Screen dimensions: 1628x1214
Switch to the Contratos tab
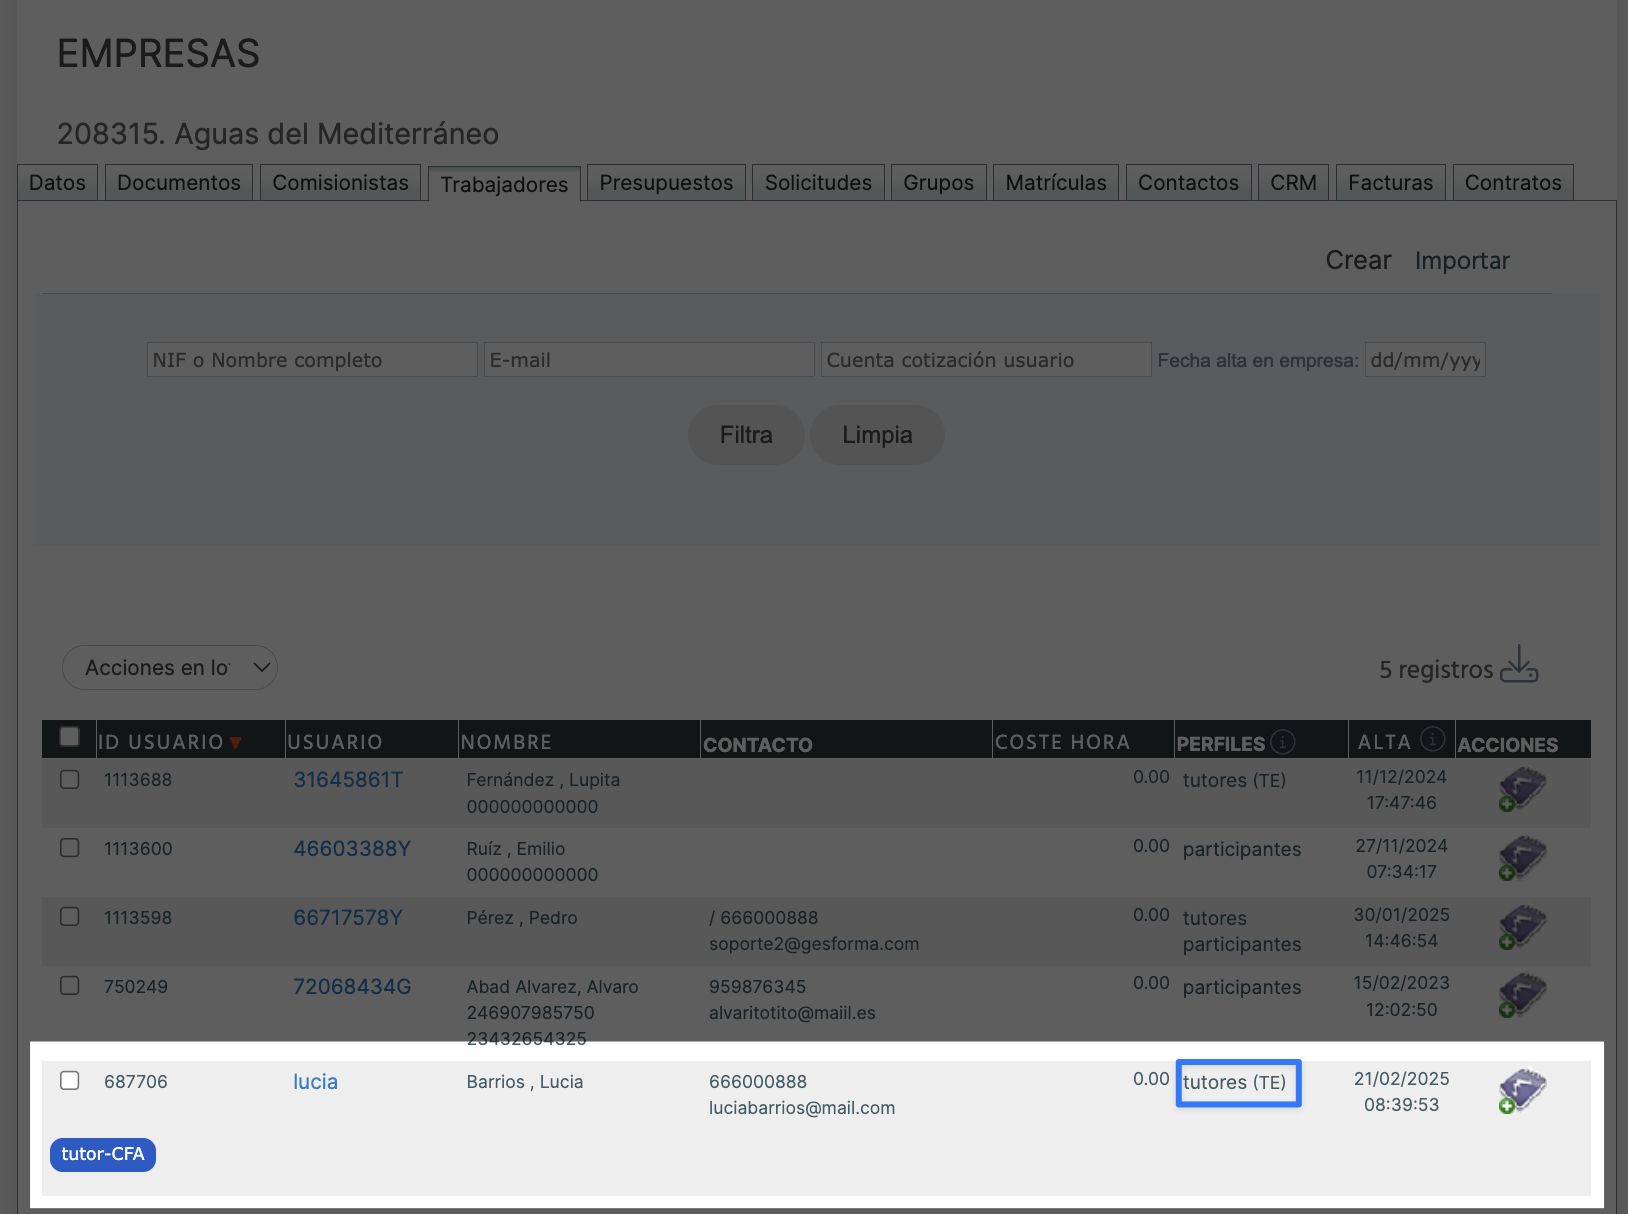(1513, 183)
